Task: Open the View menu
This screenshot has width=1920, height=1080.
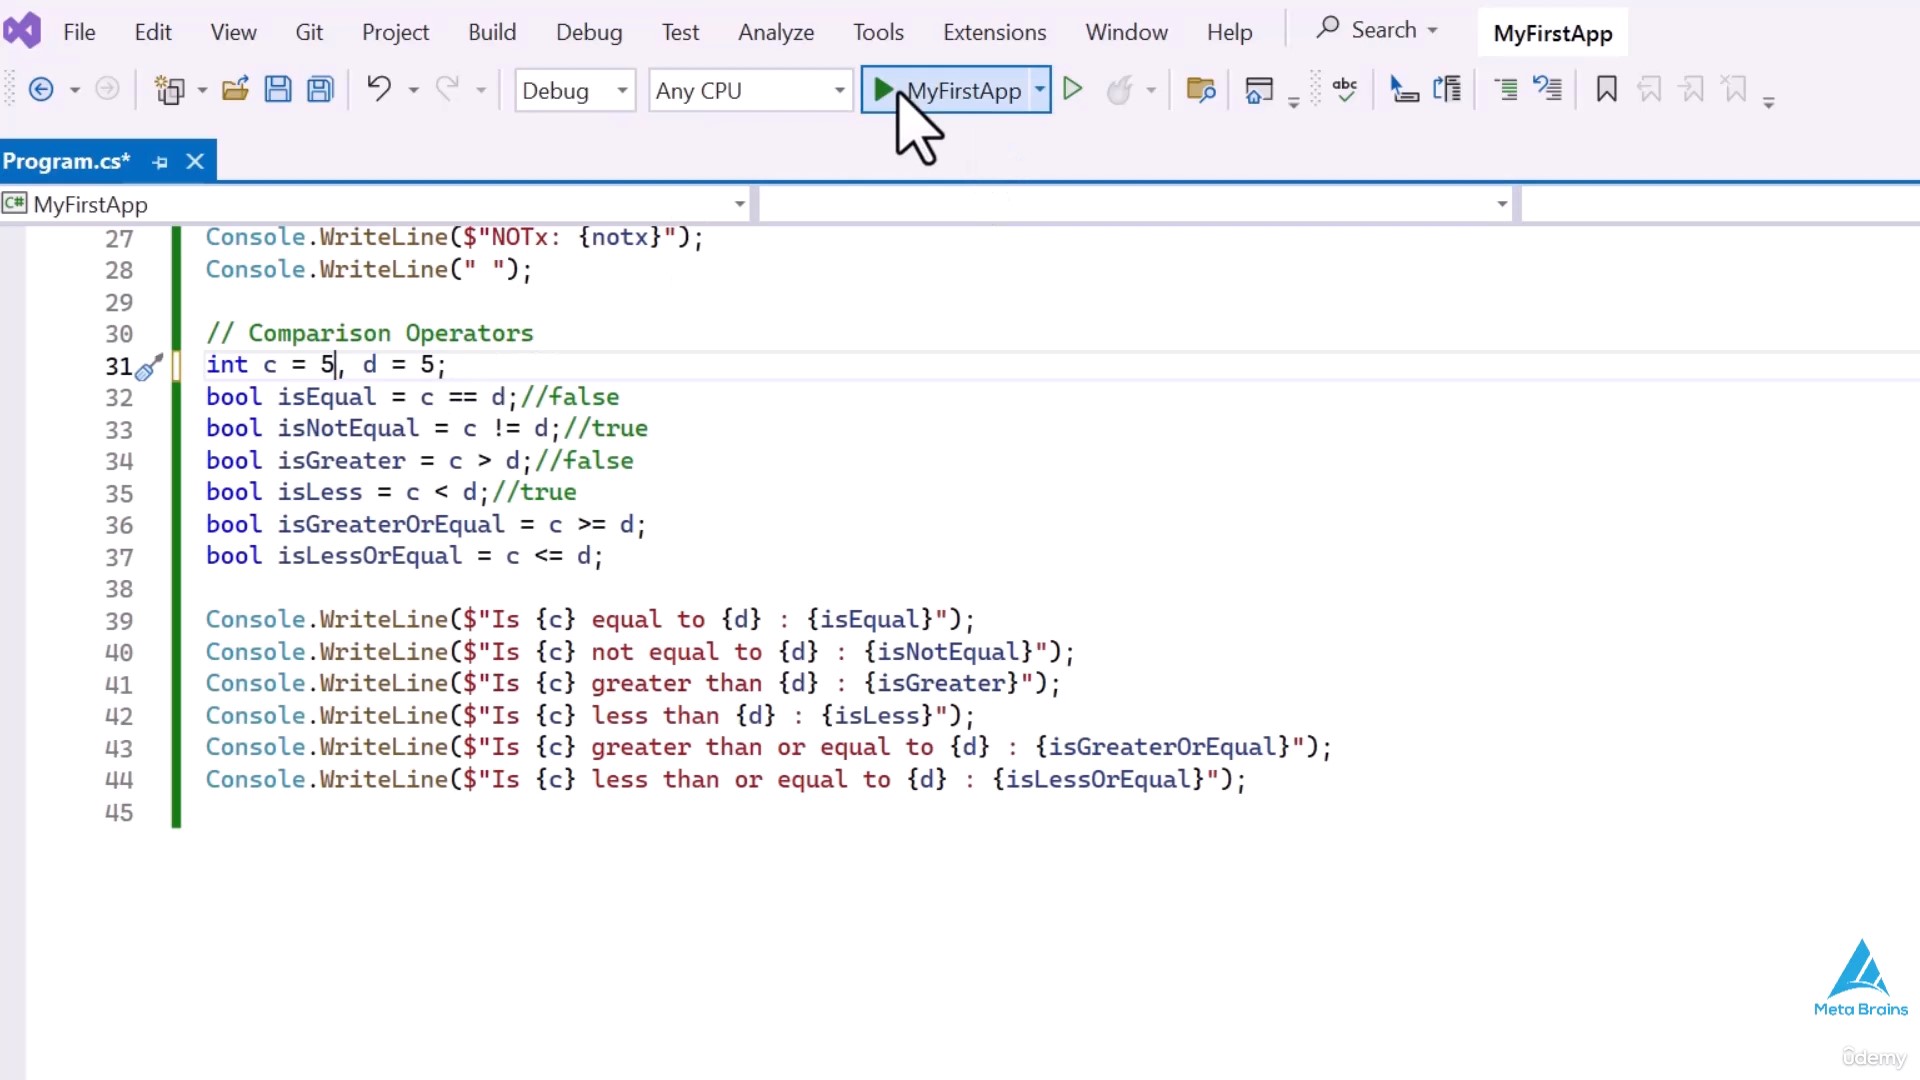Action: pos(233,32)
